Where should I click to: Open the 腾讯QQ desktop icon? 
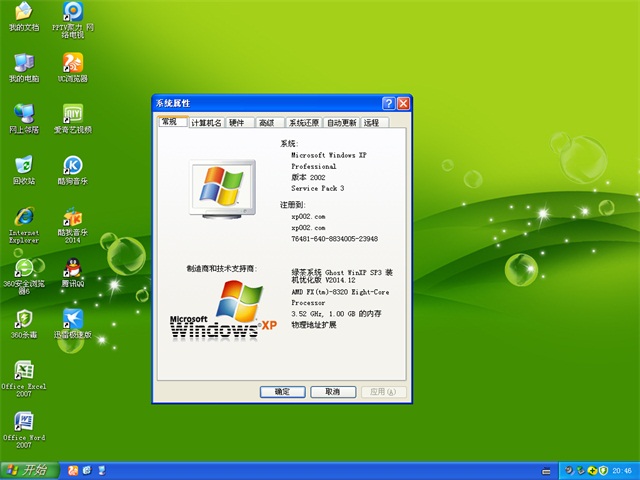coord(72,268)
